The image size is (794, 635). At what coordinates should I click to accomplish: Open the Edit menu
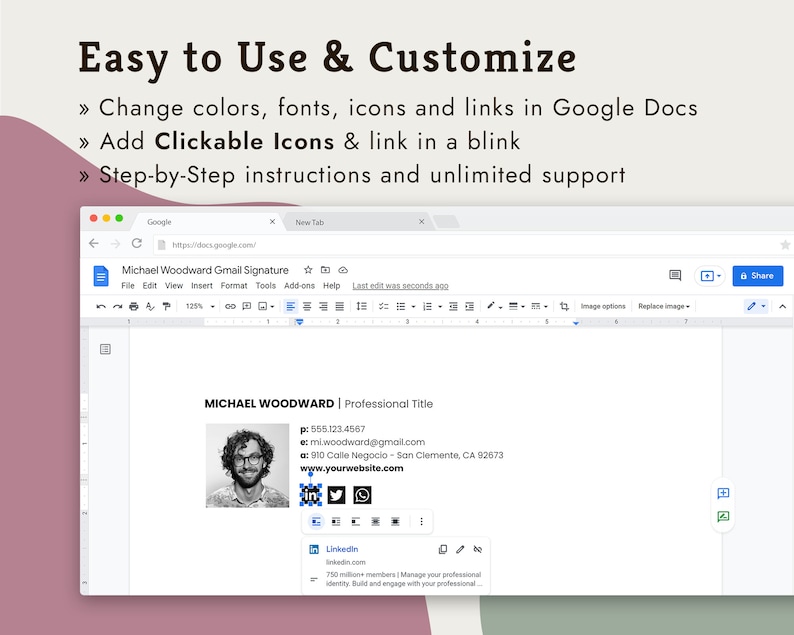point(149,286)
